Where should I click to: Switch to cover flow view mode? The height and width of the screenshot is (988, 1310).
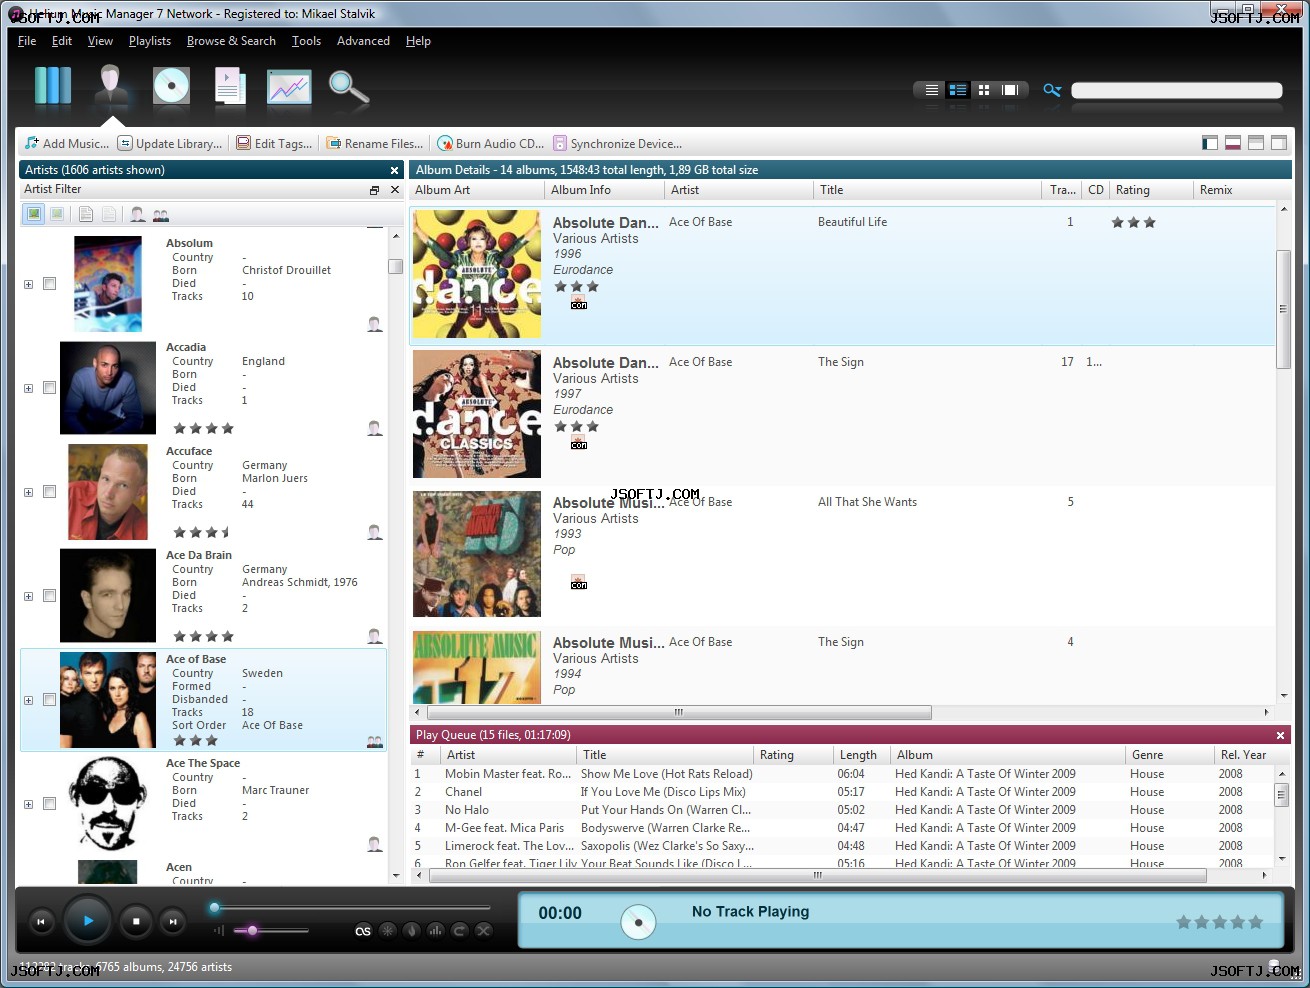tap(1010, 90)
